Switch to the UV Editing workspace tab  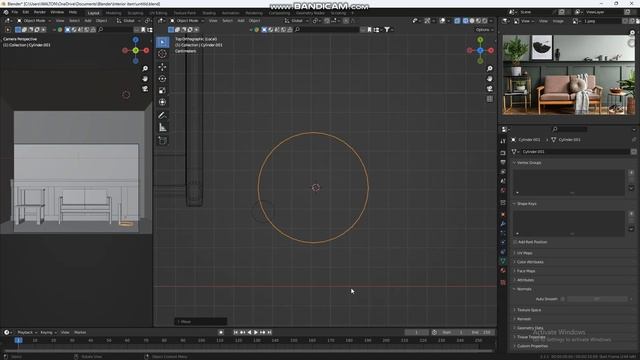tap(158, 13)
